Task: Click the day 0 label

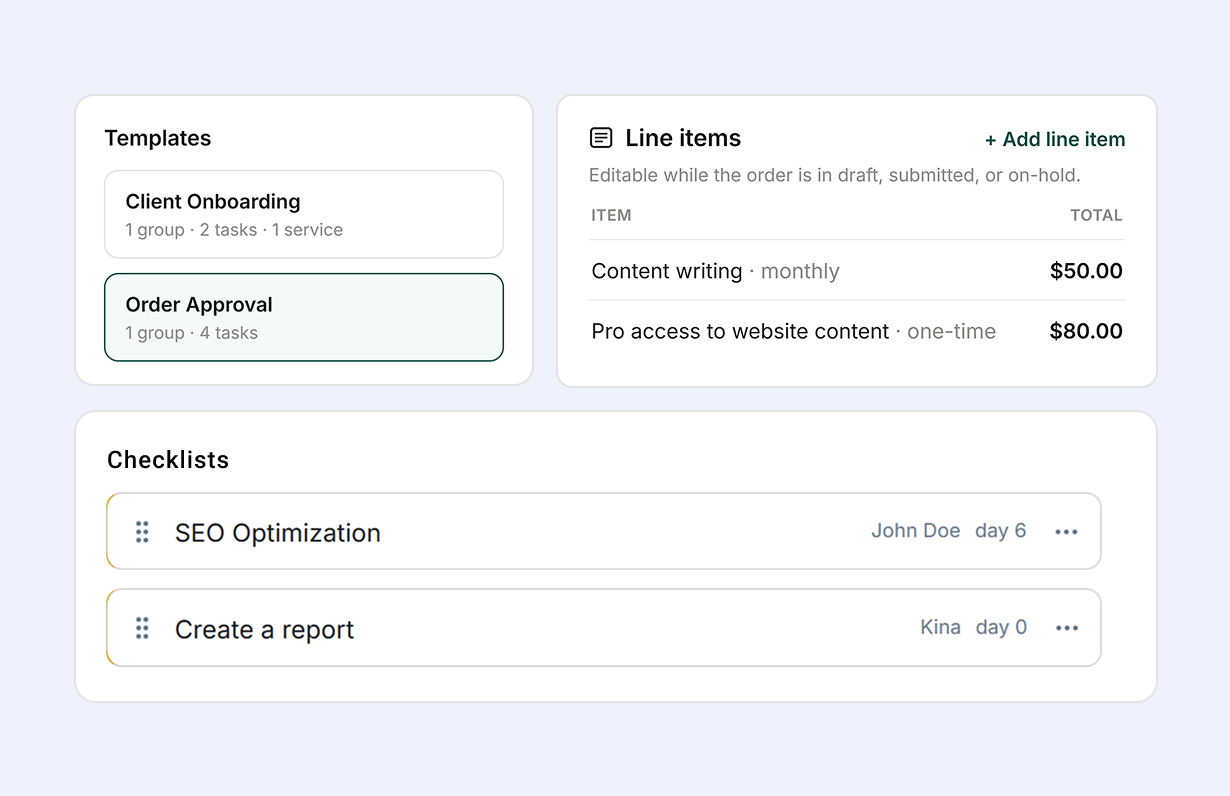Action: point(1001,627)
